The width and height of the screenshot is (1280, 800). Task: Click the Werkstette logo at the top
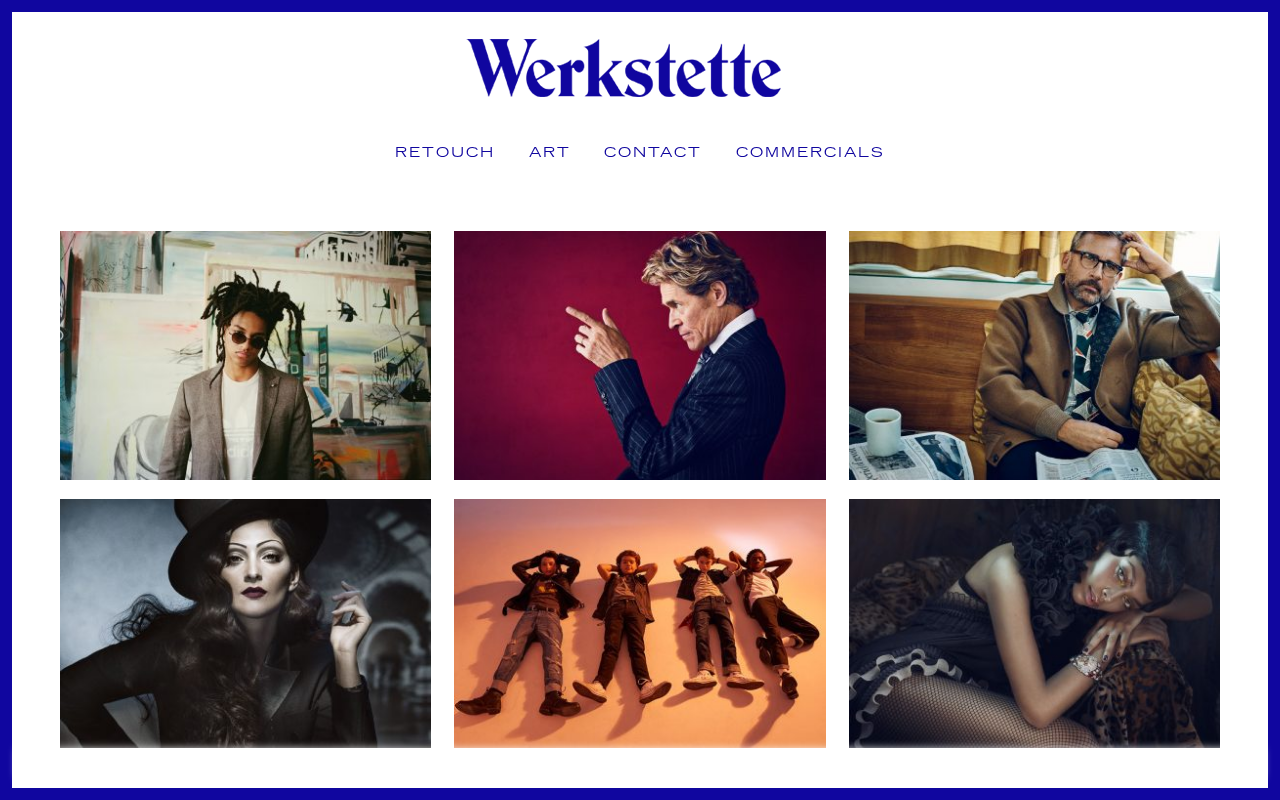click(624, 68)
